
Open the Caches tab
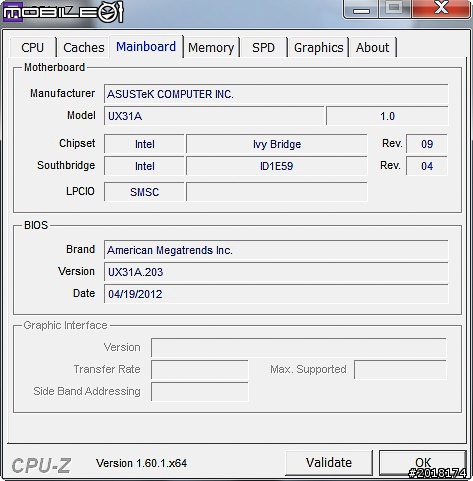(x=84, y=47)
